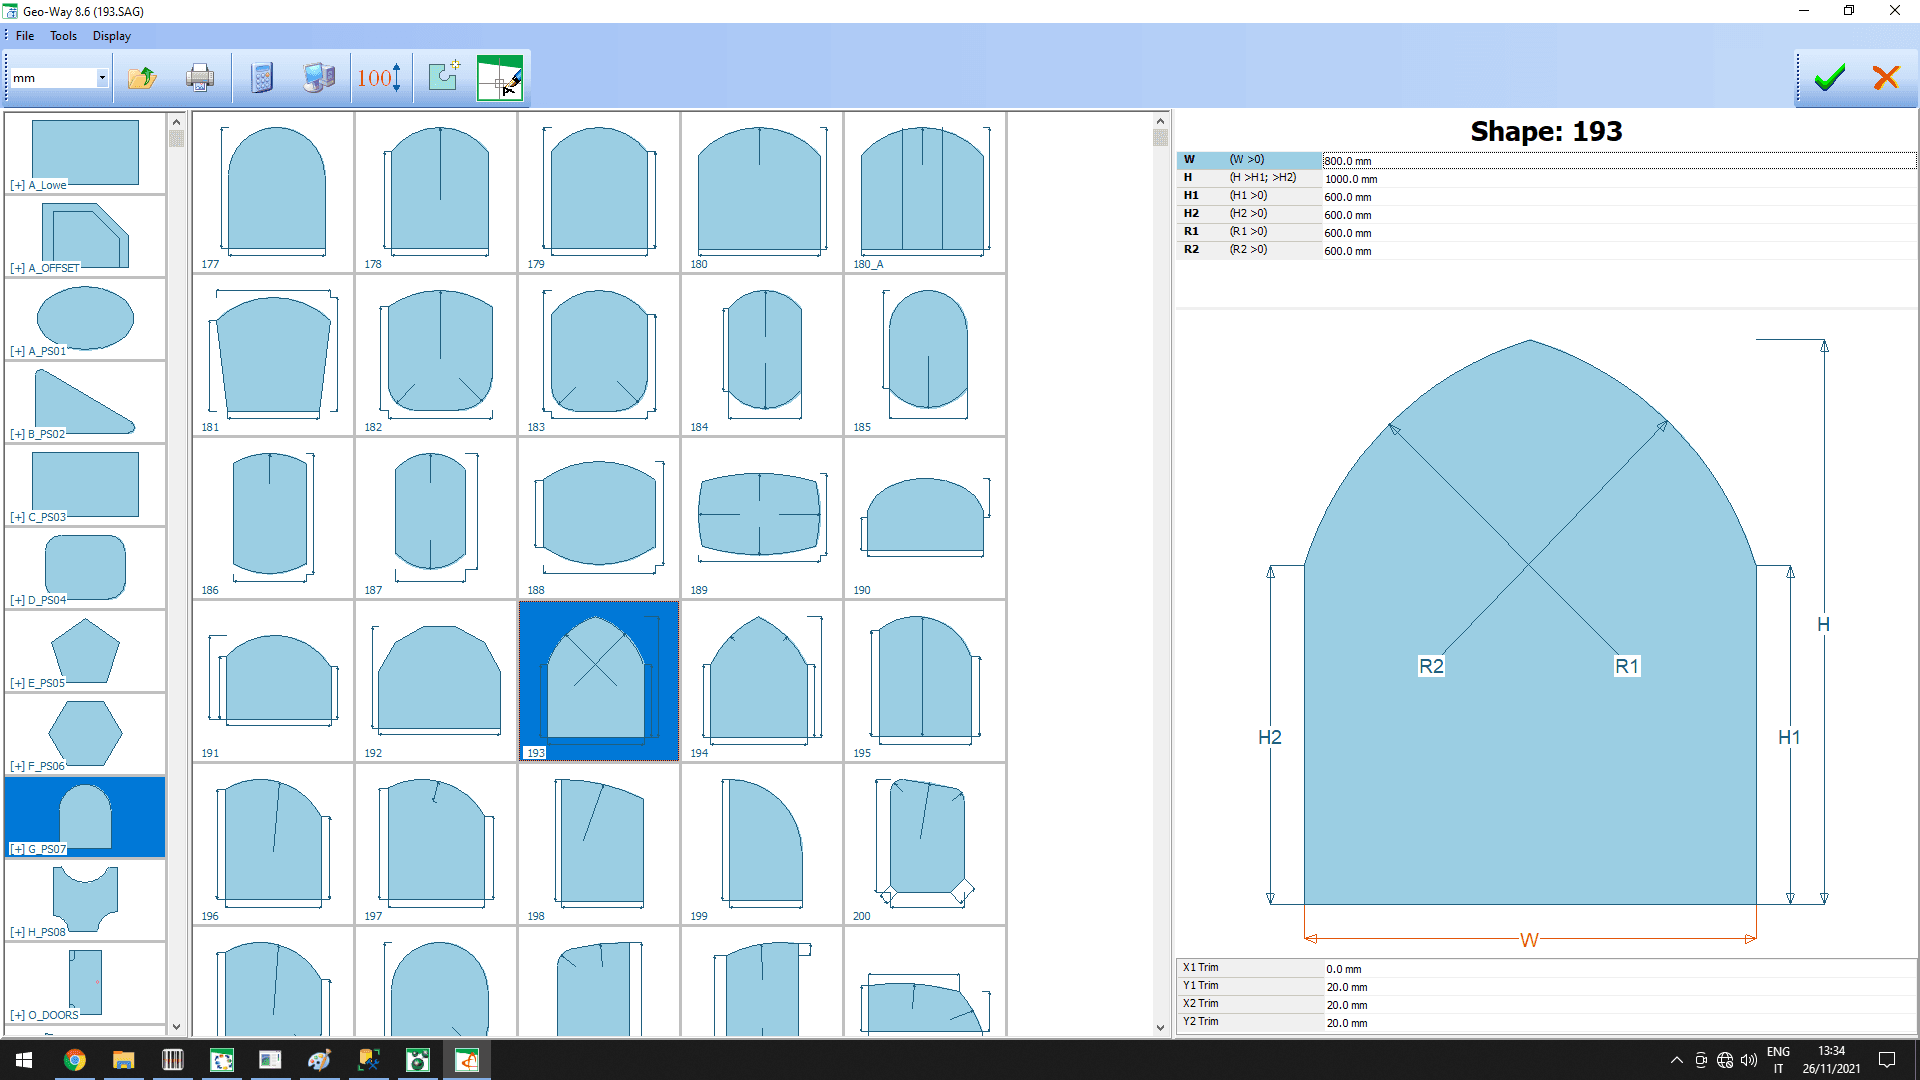This screenshot has height=1080, width=1920.
Task: Cancel with the orange X icon
Action: [1886, 78]
